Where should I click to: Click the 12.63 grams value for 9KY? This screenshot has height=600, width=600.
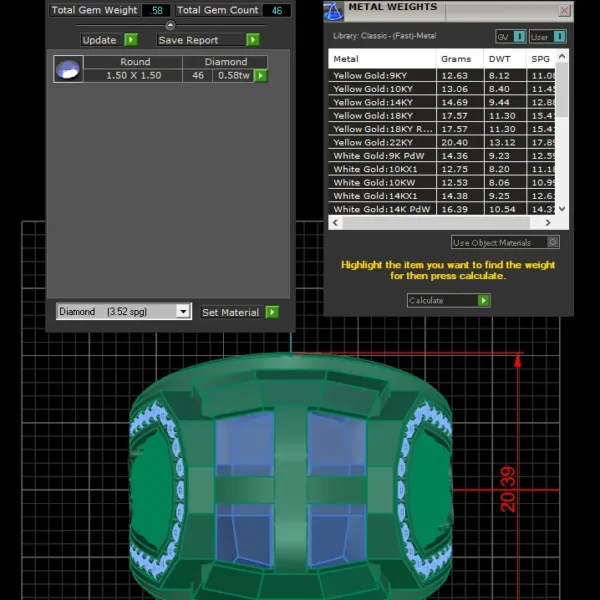(x=455, y=75)
